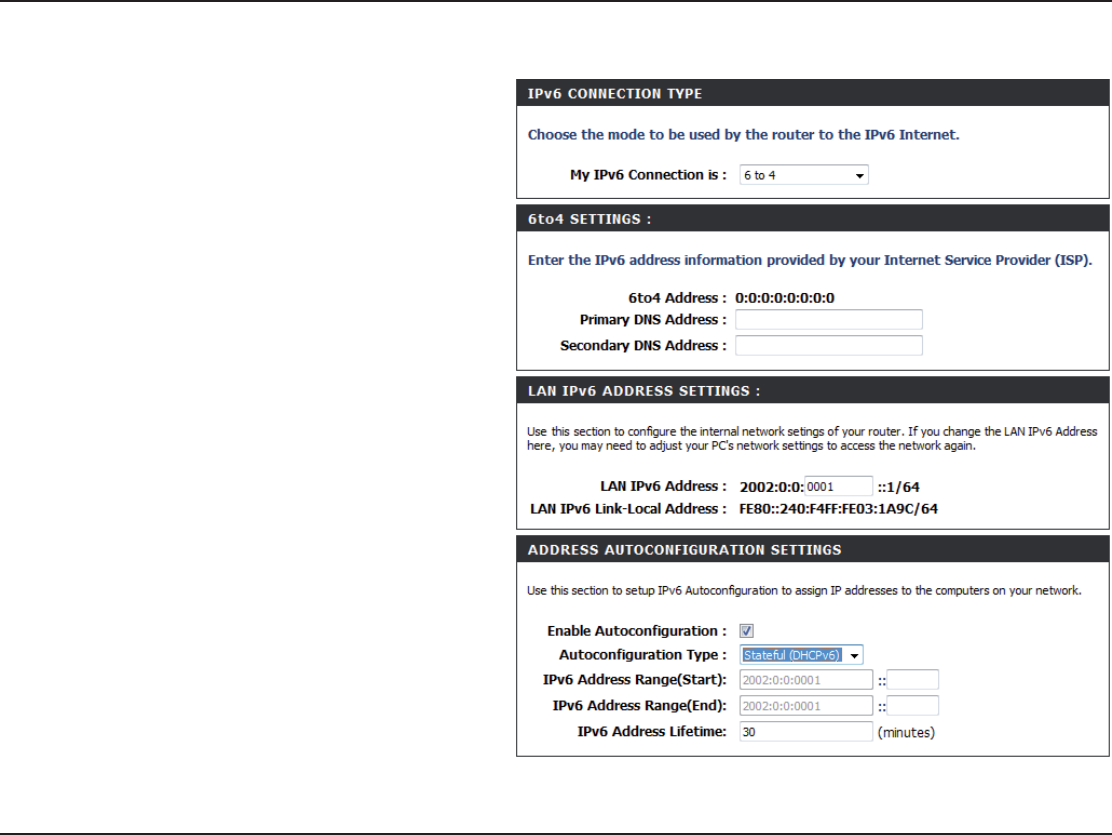Click the IPv6 CONNECTION TYPE header

click(813, 94)
